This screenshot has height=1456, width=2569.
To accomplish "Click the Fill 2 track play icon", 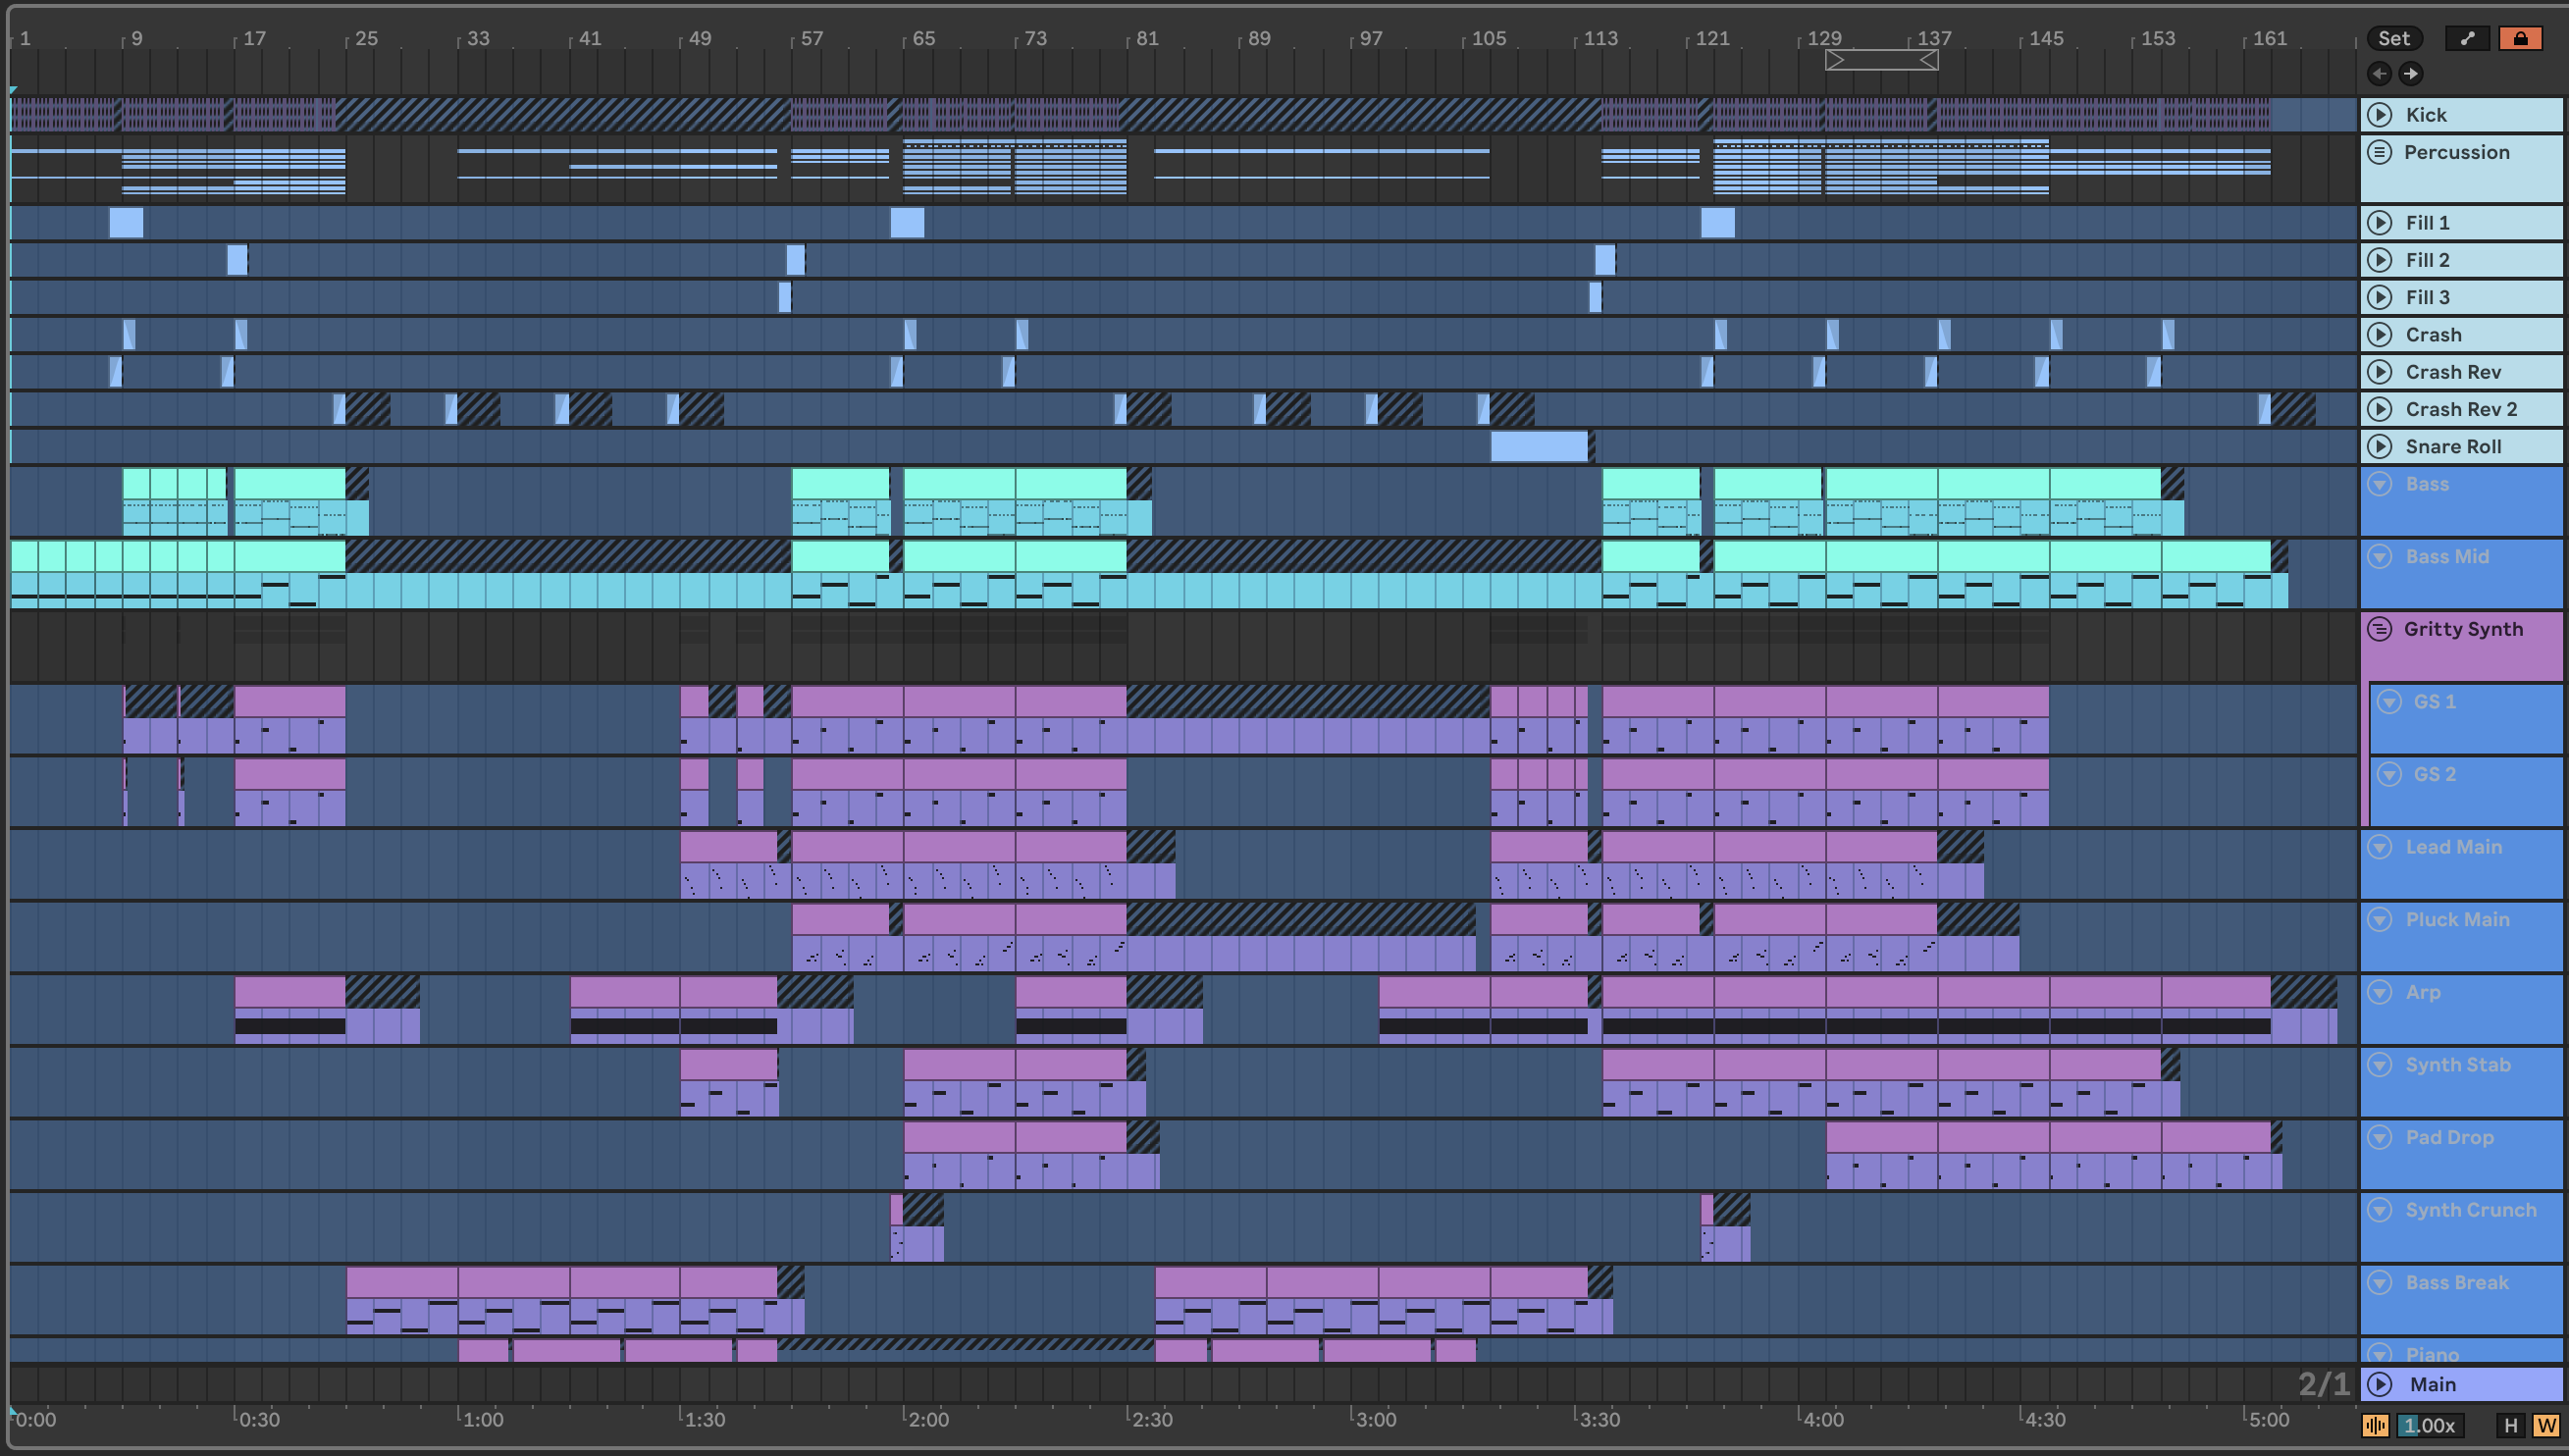I will [x=2380, y=260].
